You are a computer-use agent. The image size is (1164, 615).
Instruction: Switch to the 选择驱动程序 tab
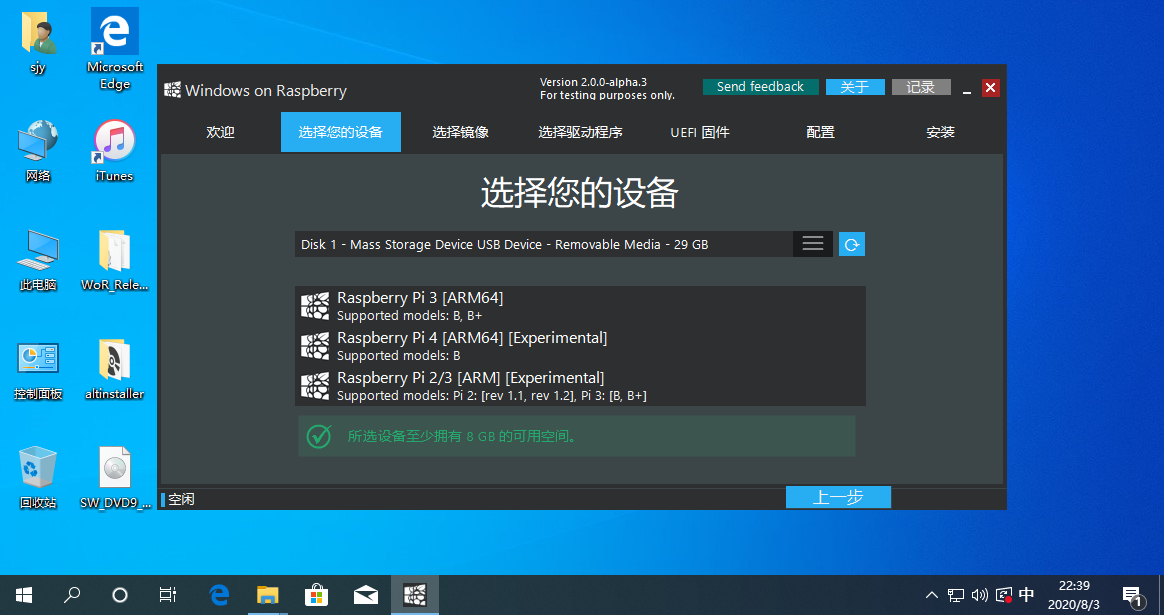tap(581, 132)
